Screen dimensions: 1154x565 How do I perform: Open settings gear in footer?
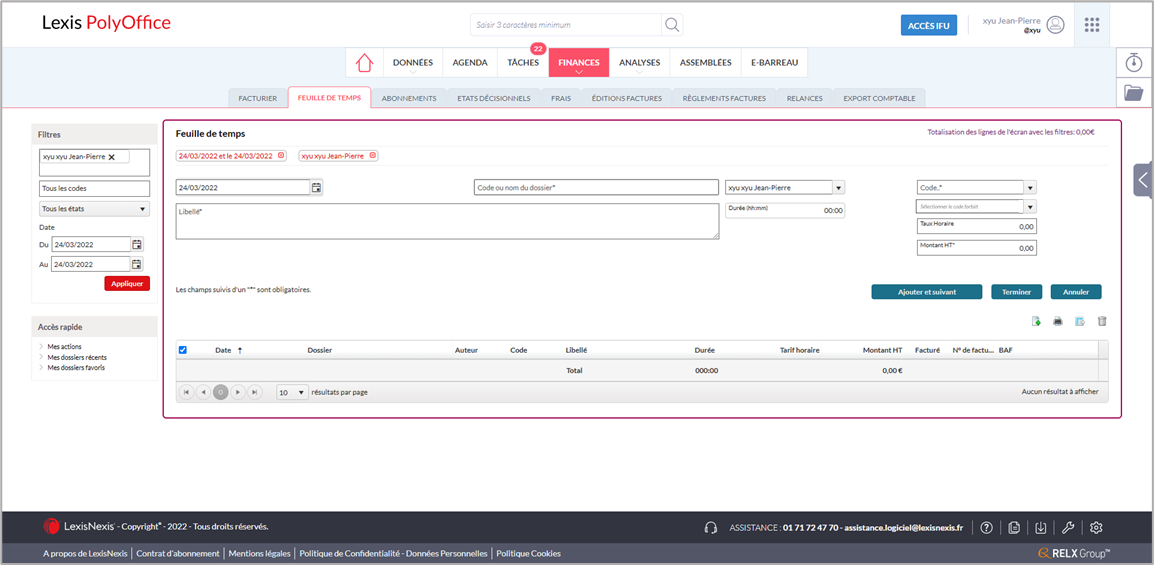[1096, 528]
